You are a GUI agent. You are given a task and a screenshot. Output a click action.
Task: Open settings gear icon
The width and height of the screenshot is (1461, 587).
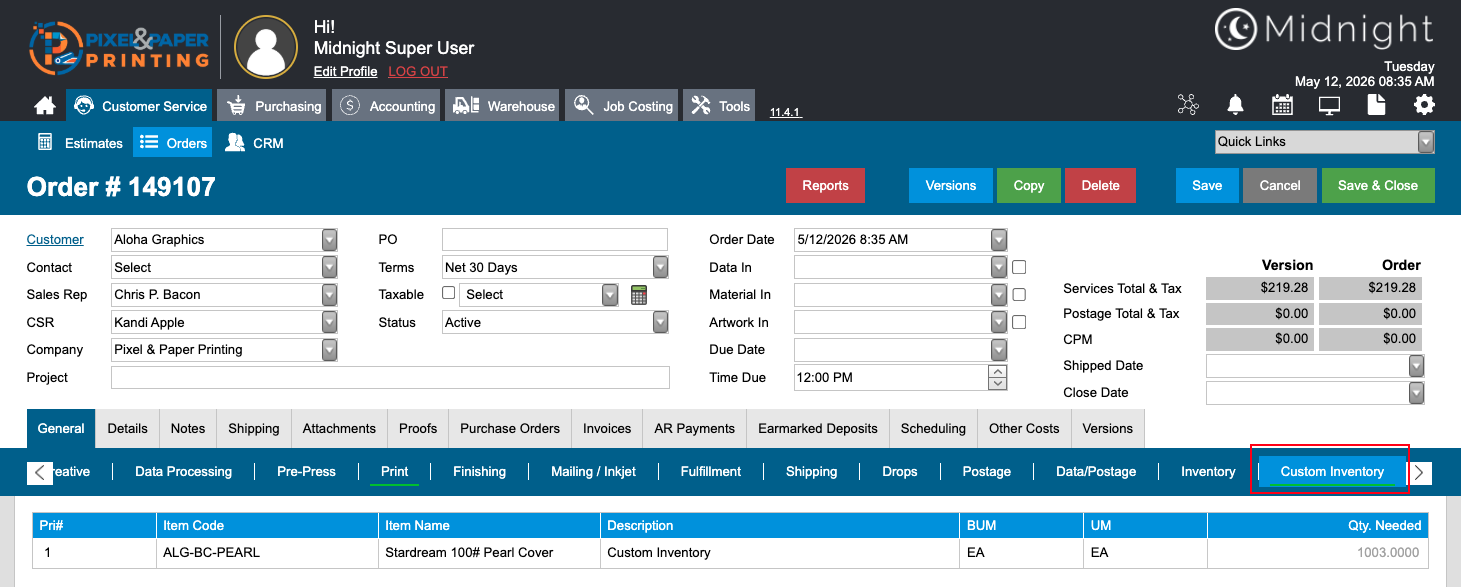click(x=1424, y=105)
